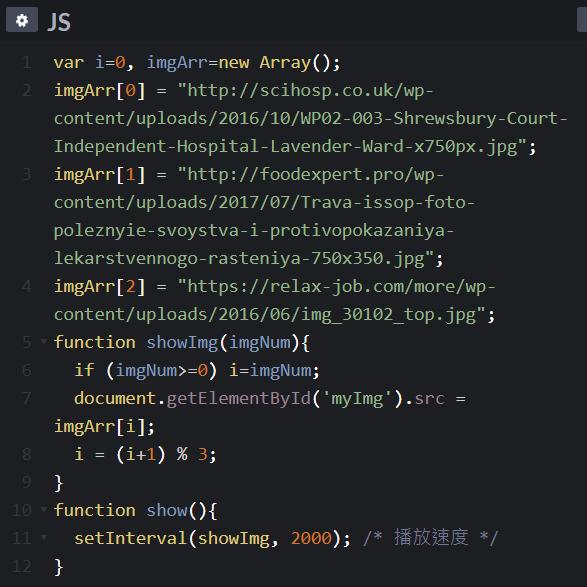The height and width of the screenshot is (587, 587).
Task: Click the showImg function name declaration
Action: [182, 343]
